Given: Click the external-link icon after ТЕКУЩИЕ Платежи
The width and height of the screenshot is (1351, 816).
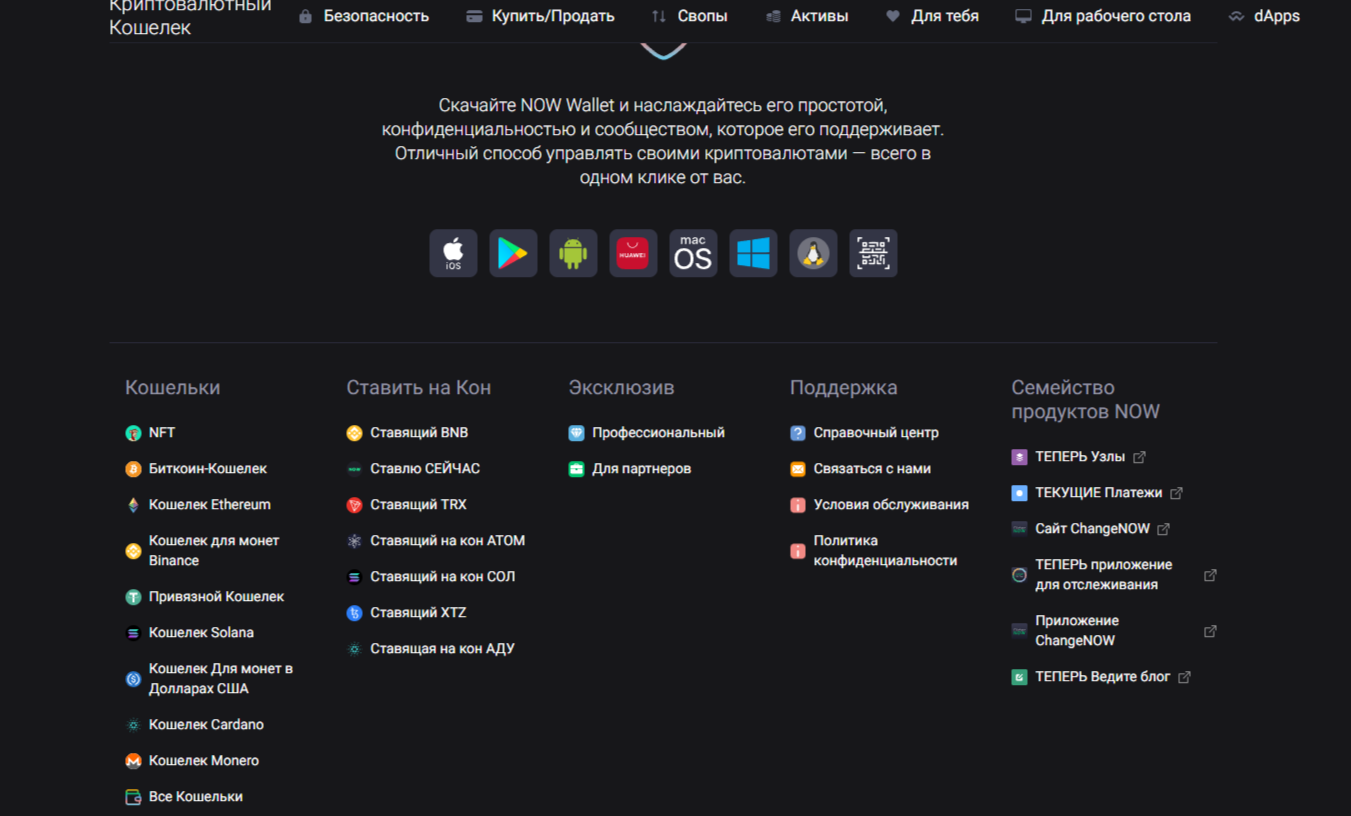Looking at the screenshot, I should point(1177,493).
